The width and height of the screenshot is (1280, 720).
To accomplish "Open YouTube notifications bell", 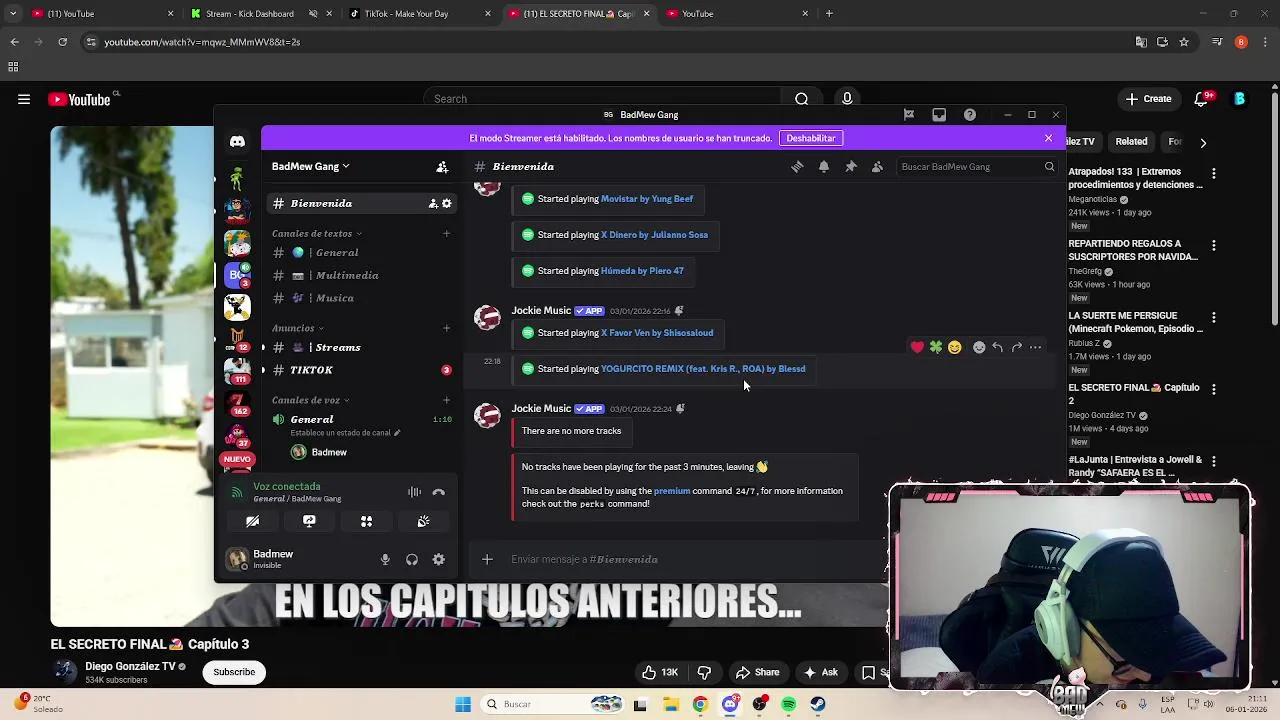I will tap(1201, 99).
